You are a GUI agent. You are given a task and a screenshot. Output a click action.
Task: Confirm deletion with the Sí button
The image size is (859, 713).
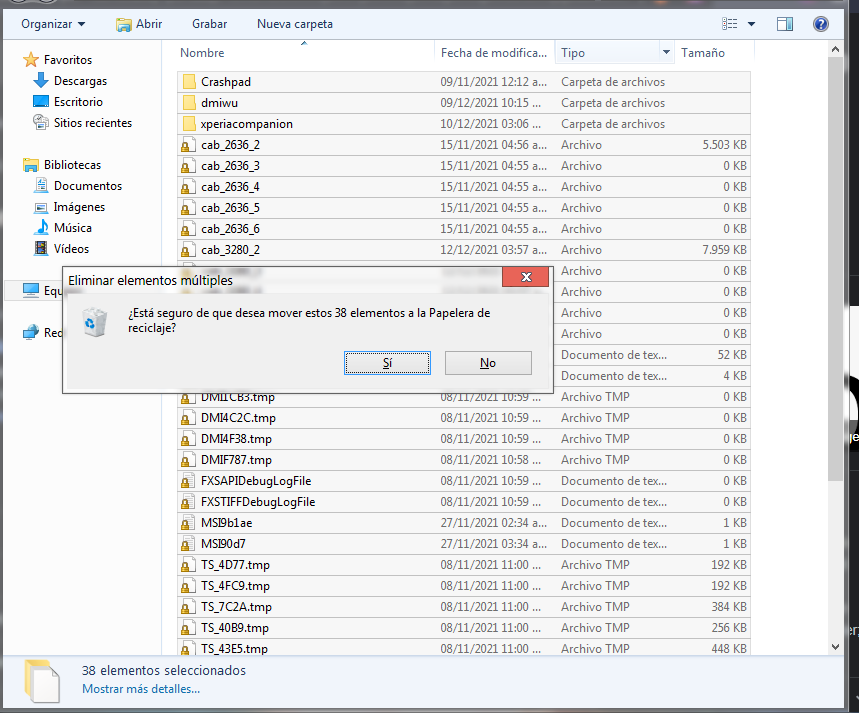pyautogui.click(x=387, y=363)
